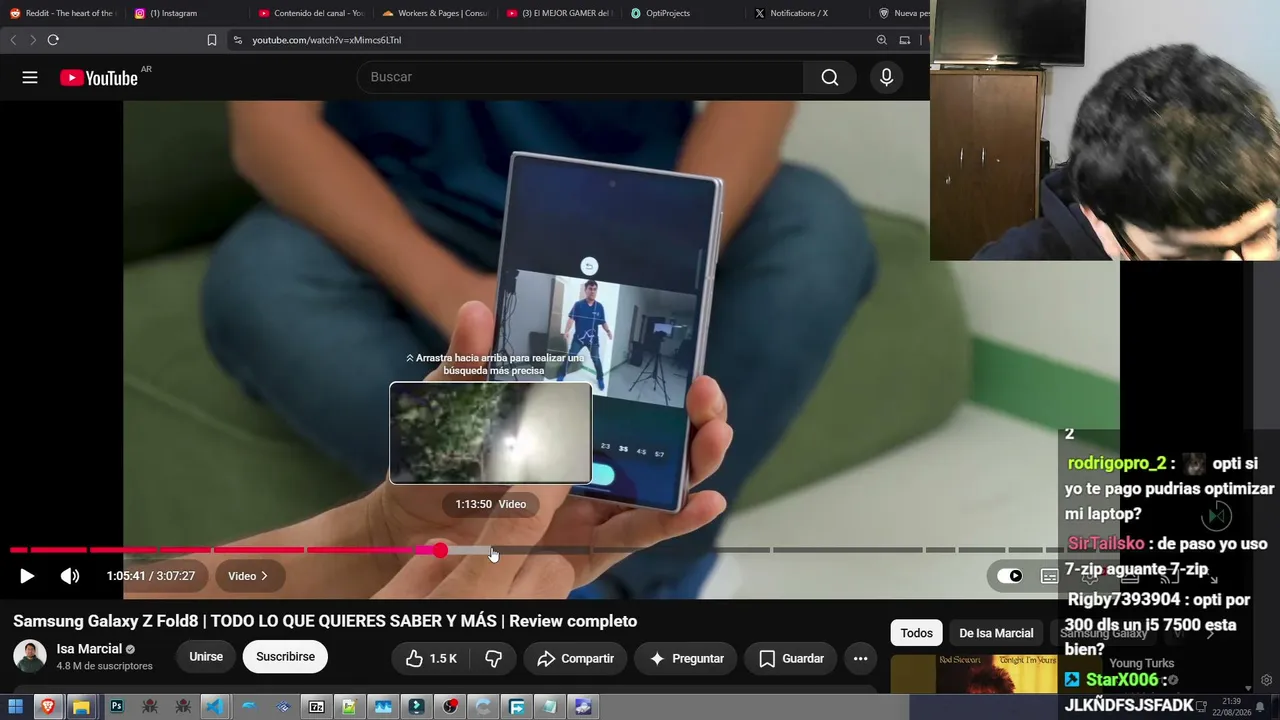Open the Notepad++ taskbar icon

349,707
